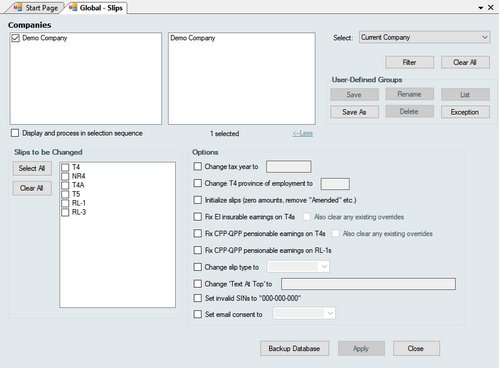Check the T4A slip checkbox
This screenshot has height=368, width=499.
(65, 185)
